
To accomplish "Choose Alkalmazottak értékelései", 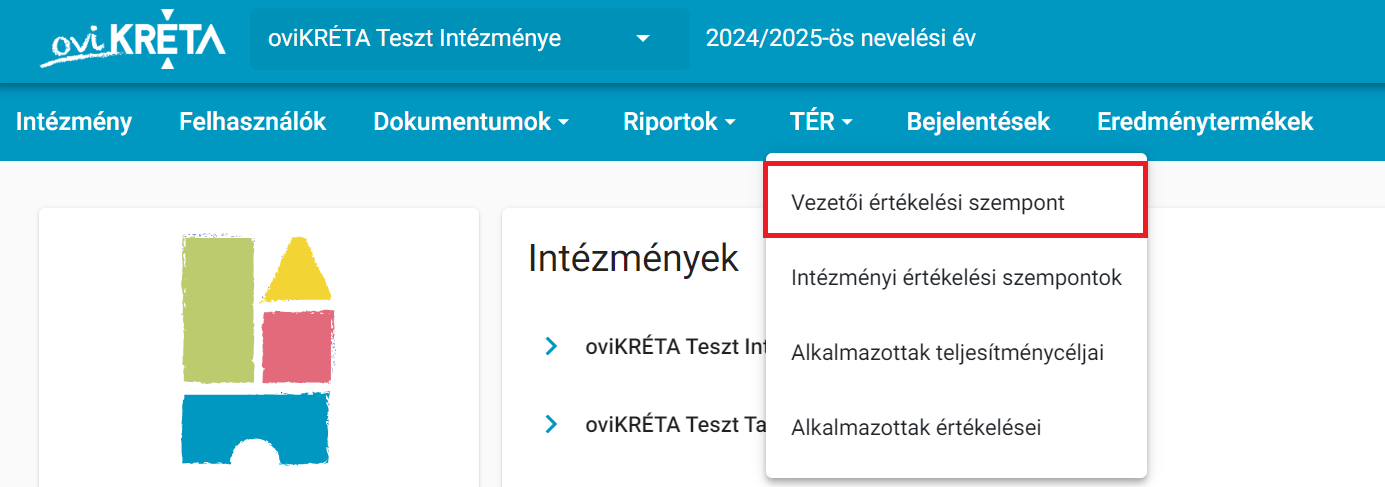I will tap(956, 428).
